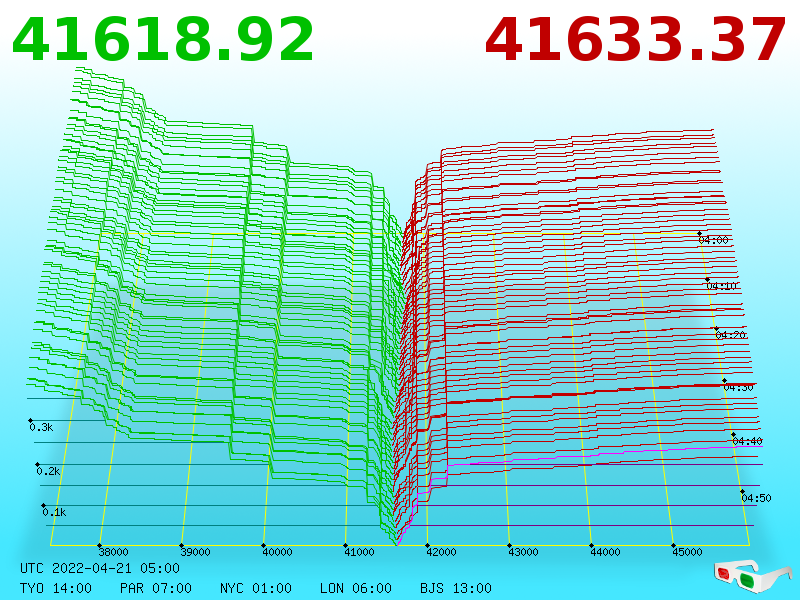Click the 42000 price axis label

pos(441,552)
